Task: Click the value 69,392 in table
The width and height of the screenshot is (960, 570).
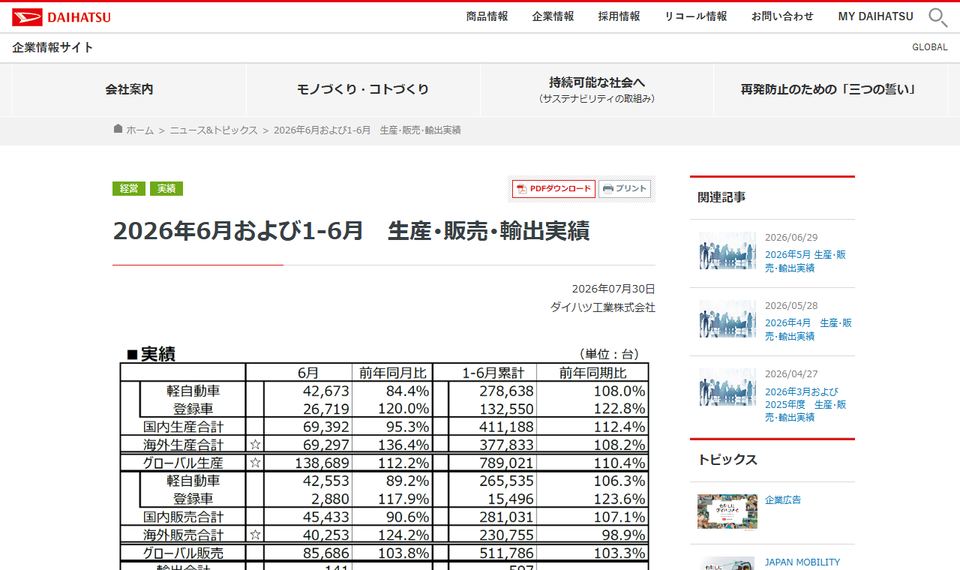Action: 326,427
